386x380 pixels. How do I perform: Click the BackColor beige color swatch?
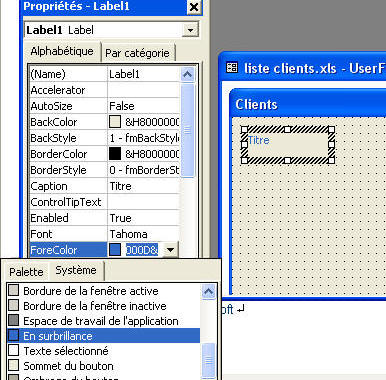click(x=115, y=122)
